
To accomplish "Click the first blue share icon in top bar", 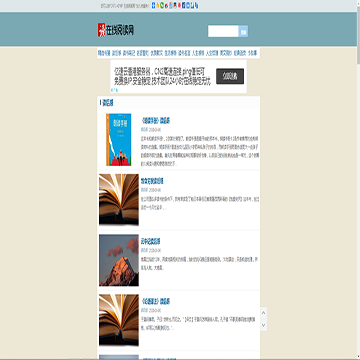I will [153, 5].
